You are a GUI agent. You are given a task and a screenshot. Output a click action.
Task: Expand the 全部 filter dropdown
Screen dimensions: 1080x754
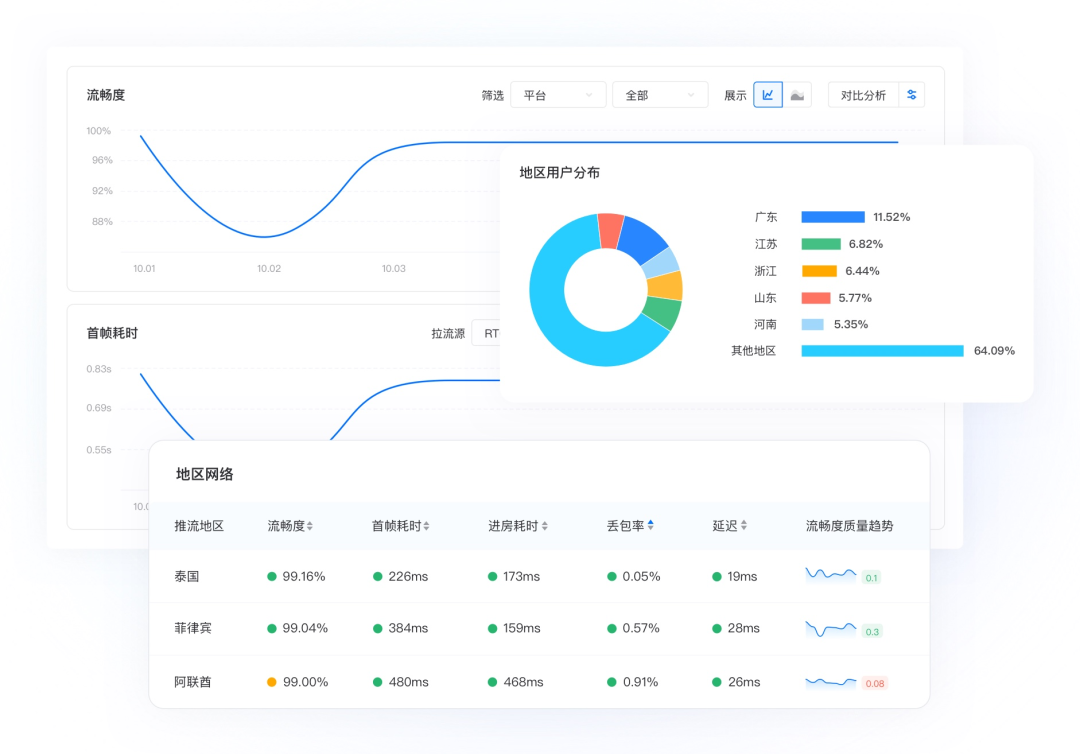tap(660, 95)
